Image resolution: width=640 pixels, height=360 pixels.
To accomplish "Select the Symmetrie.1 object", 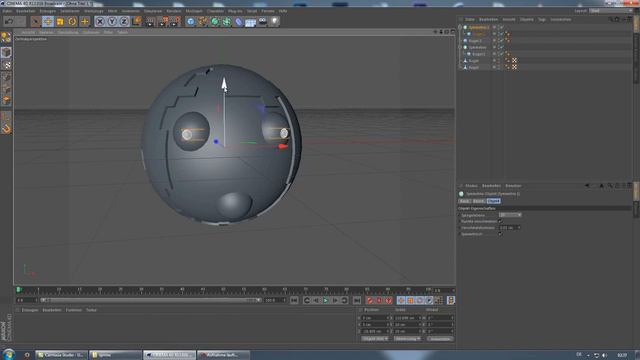I will 478,27.
